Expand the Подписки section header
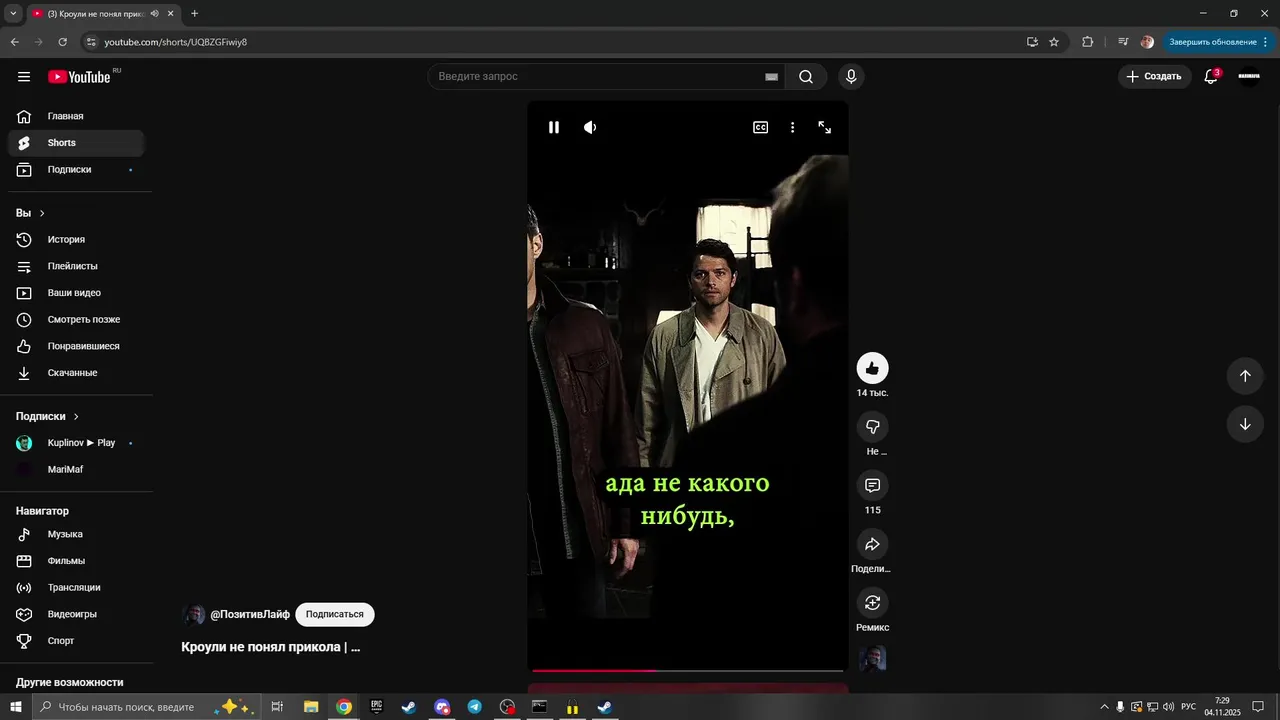Screen dimensions: 1280x720 (47, 416)
